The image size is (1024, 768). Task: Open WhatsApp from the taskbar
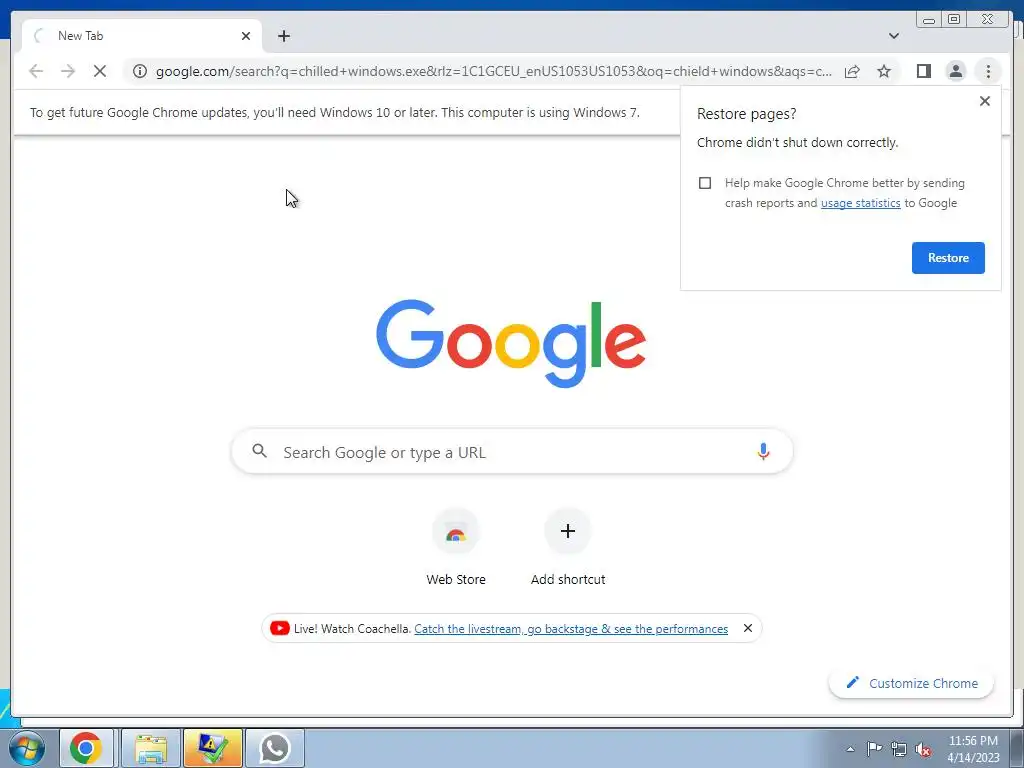point(274,748)
